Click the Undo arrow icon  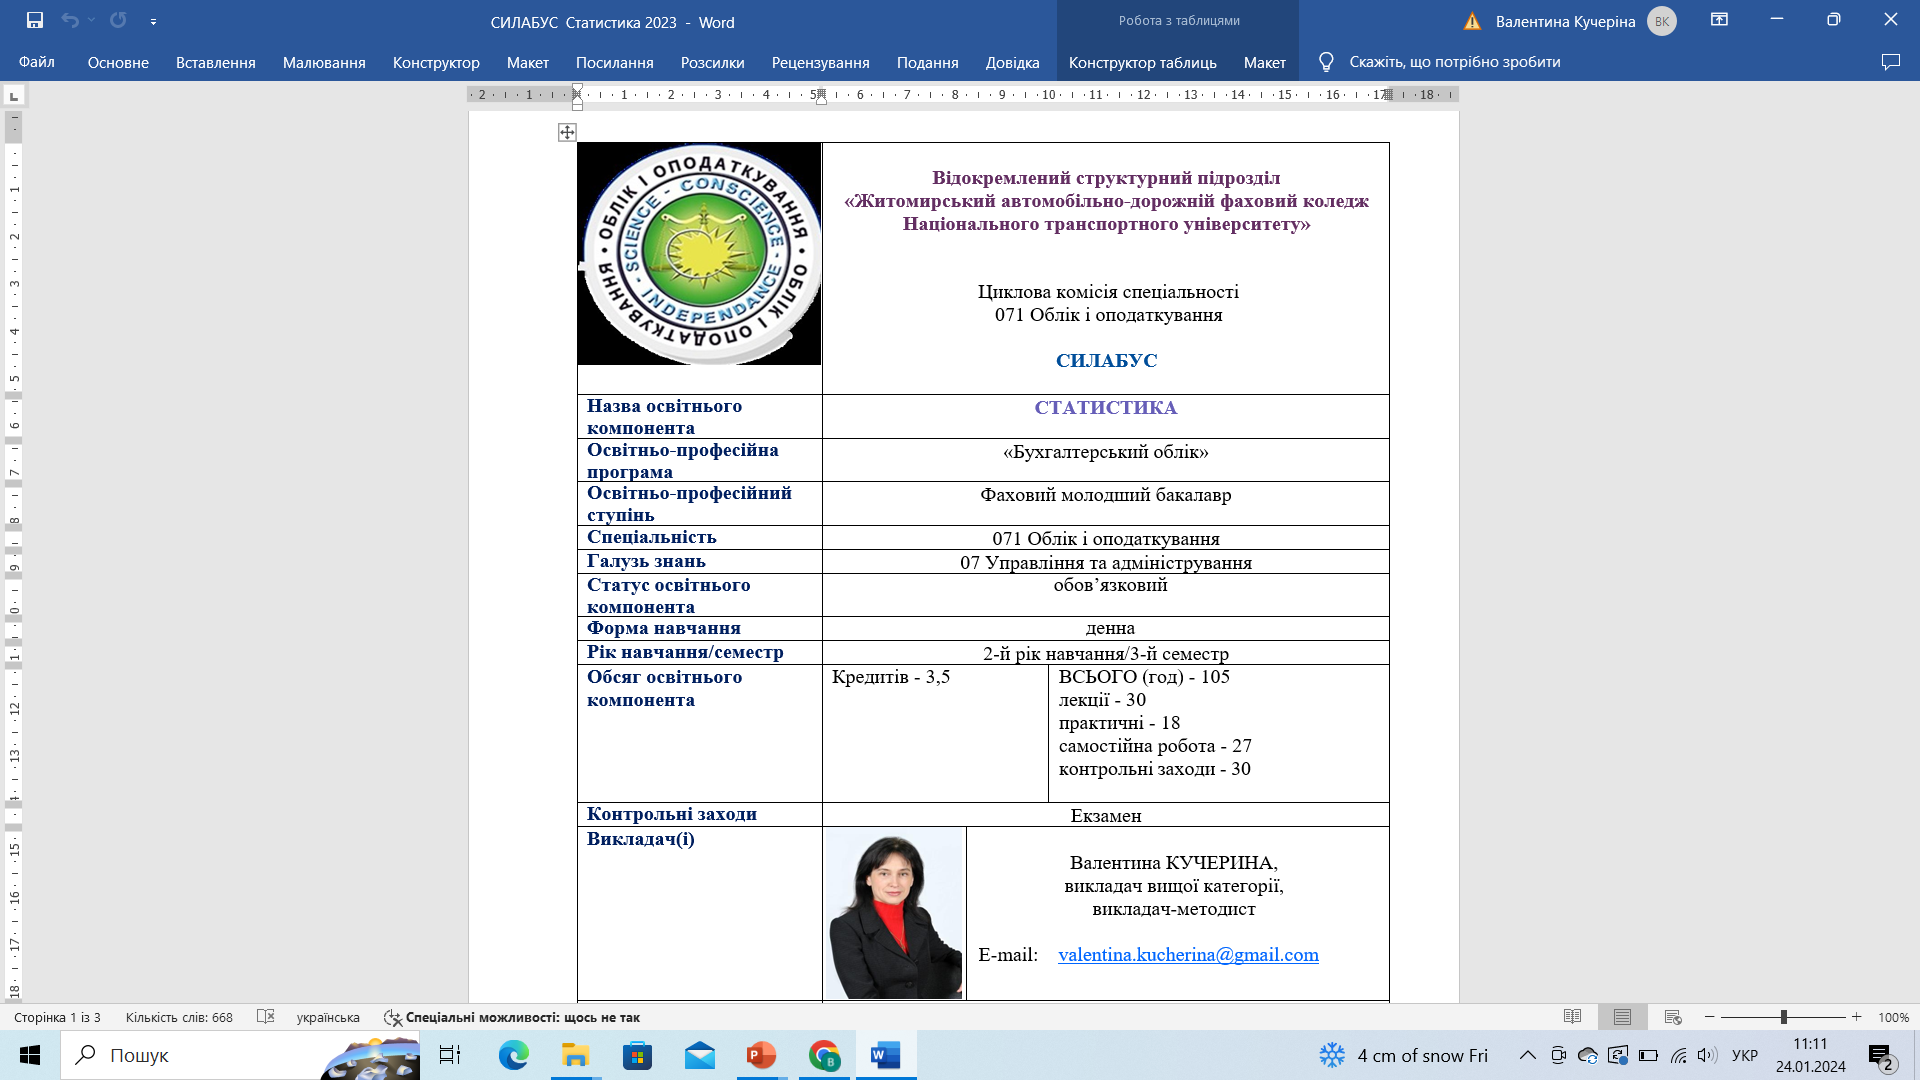click(69, 20)
